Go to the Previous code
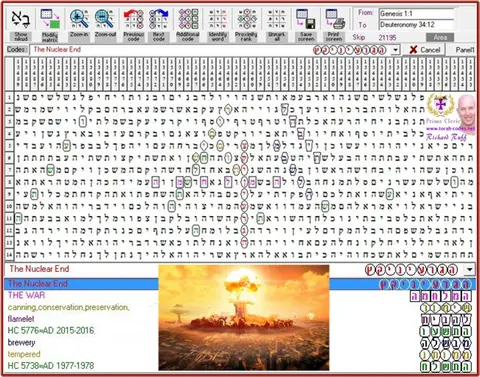The image size is (480, 377). click(134, 19)
